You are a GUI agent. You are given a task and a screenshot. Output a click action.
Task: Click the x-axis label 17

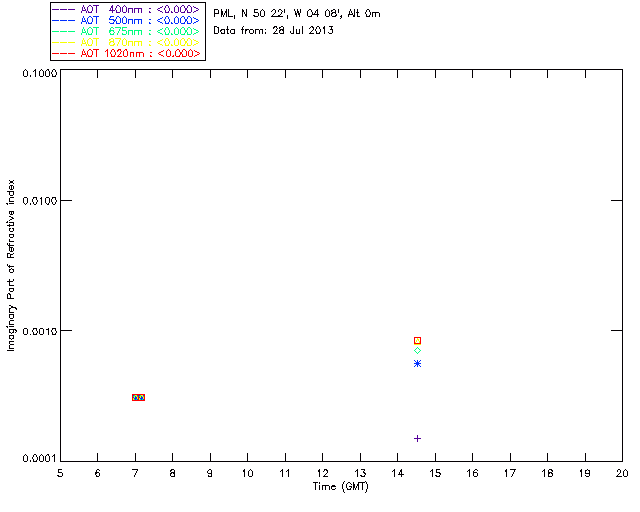510,473
